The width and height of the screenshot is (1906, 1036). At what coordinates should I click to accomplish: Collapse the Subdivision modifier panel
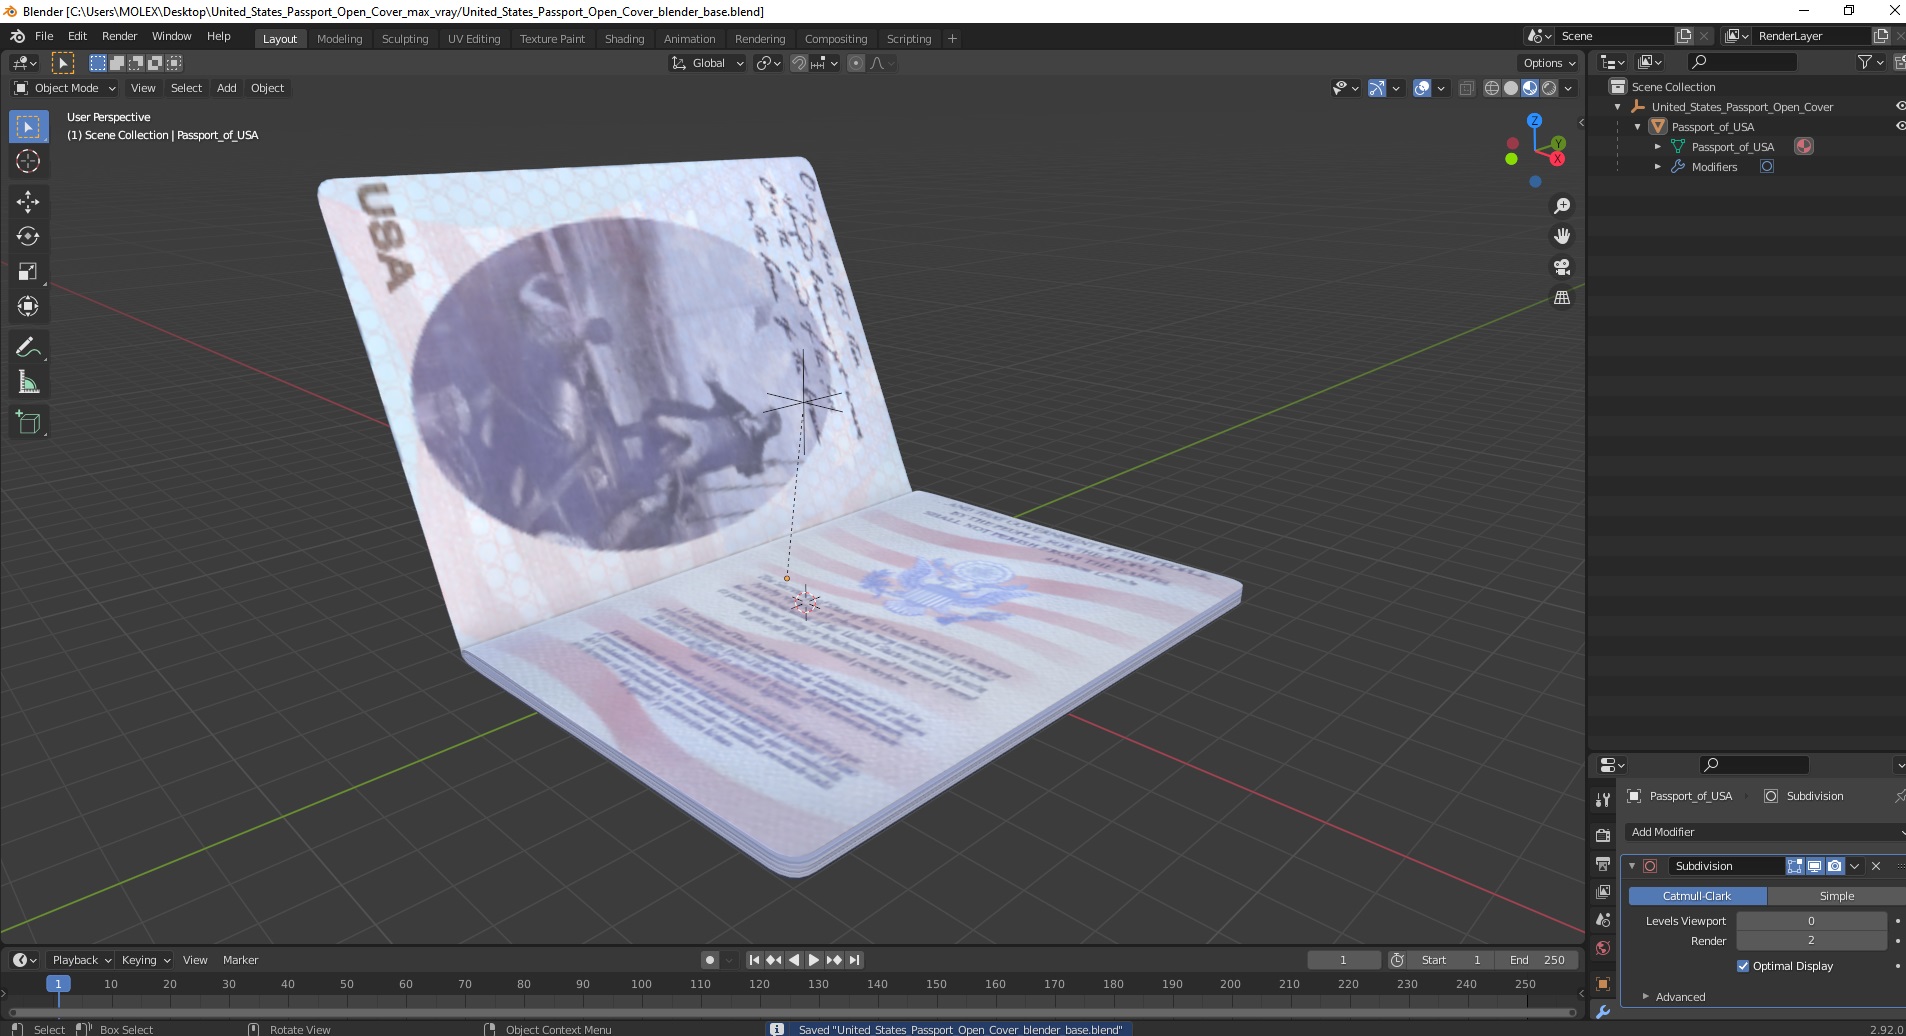click(x=1632, y=866)
